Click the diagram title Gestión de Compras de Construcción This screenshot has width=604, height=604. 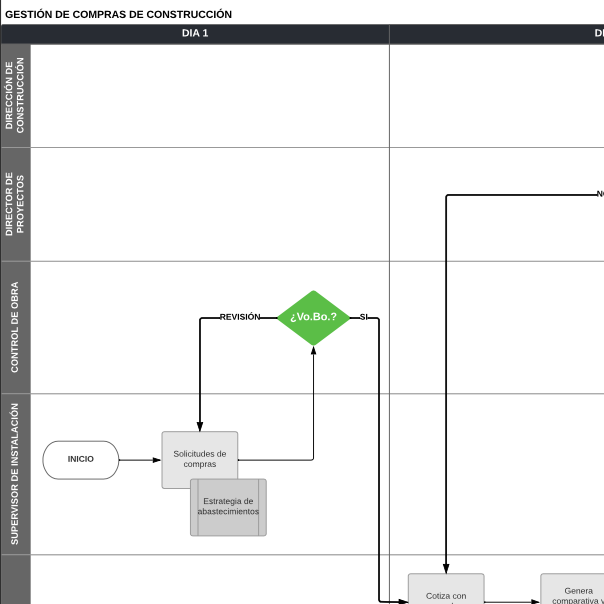118,14
